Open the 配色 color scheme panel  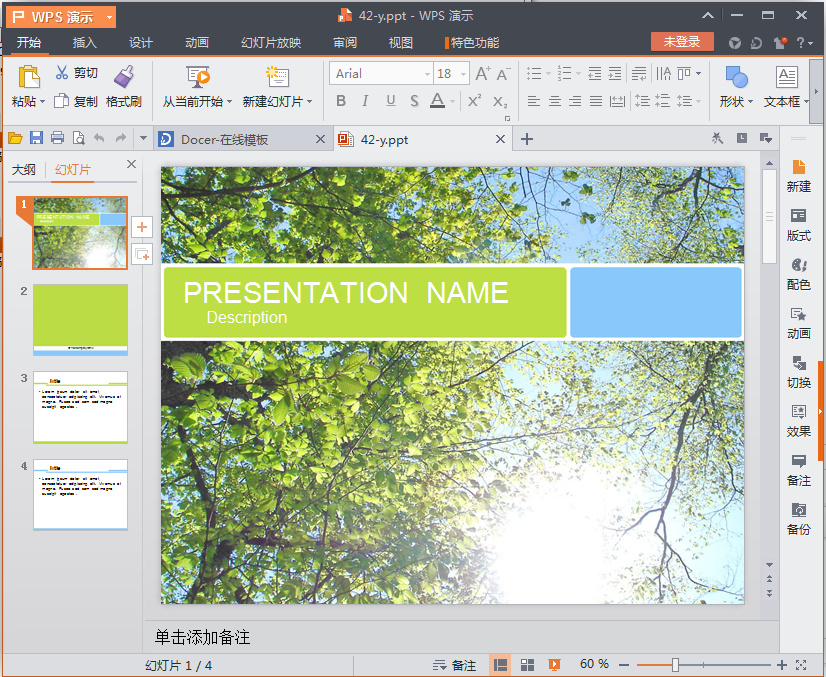(798, 274)
